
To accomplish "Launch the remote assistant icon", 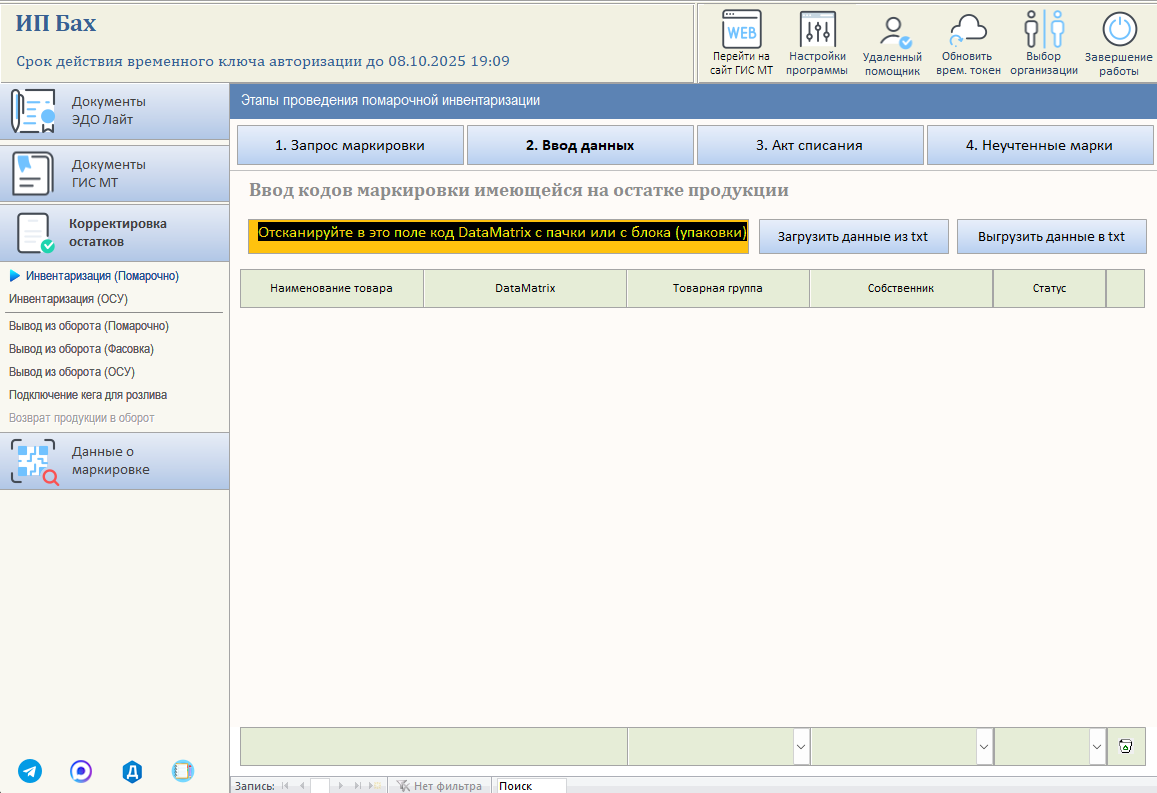I will pyautogui.click(x=894, y=31).
